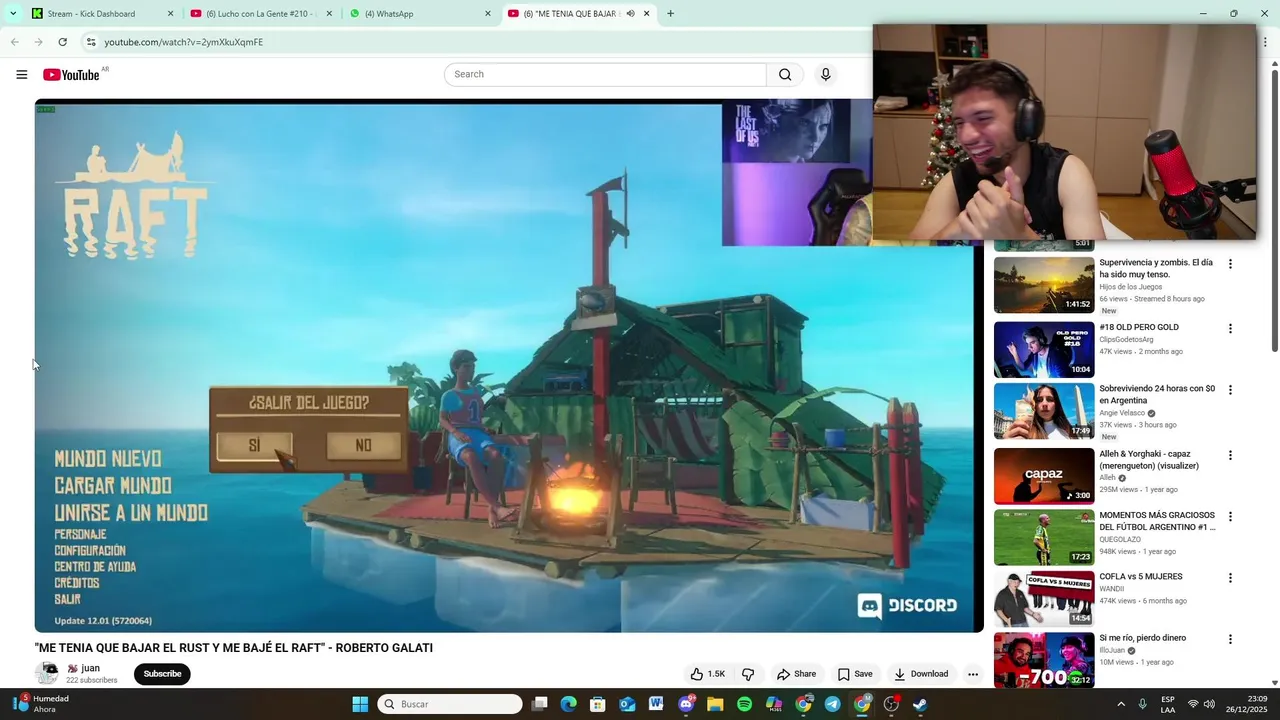View site information icon in address bar
This screenshot has height=720, width=1280.
[x=90, y=42]
